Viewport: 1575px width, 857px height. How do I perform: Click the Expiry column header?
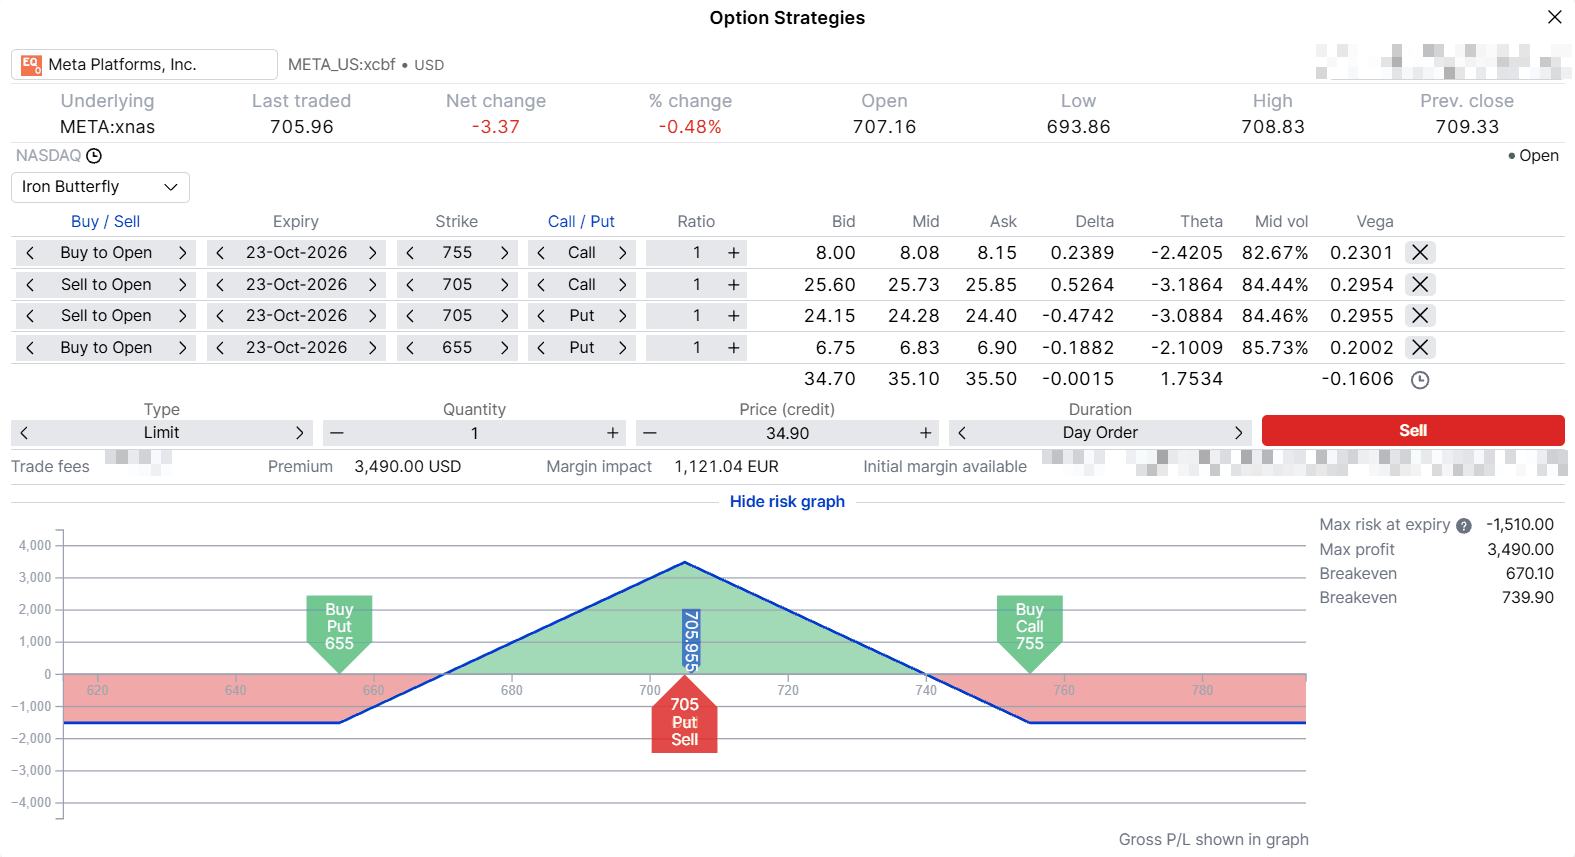point(296,222)
